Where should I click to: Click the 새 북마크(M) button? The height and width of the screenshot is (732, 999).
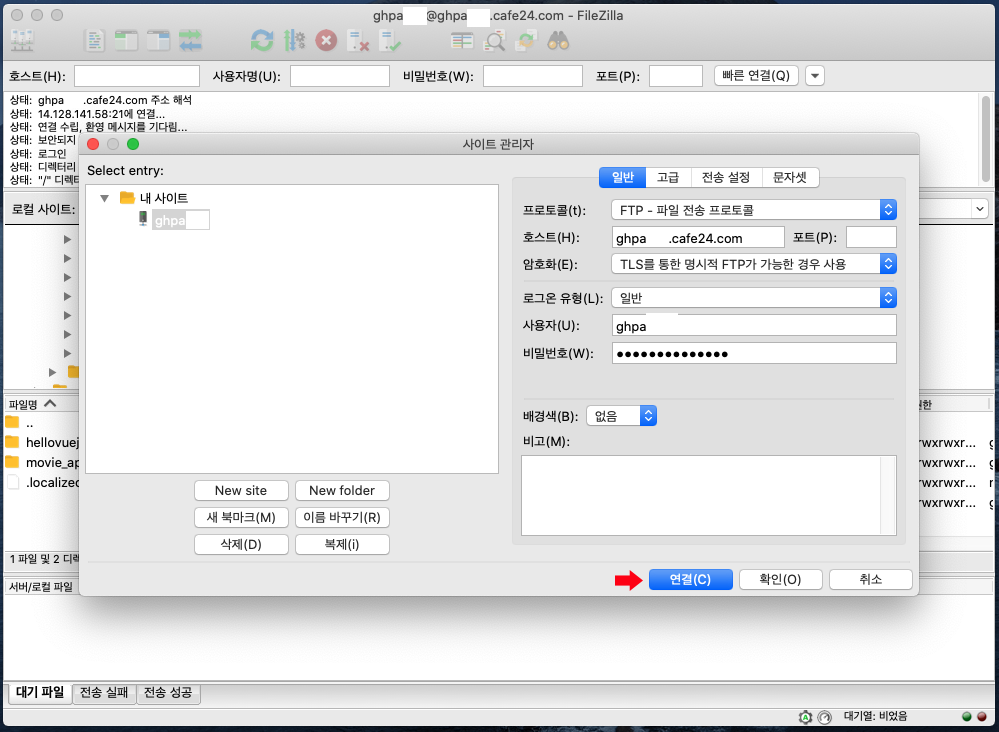point(241,517)
